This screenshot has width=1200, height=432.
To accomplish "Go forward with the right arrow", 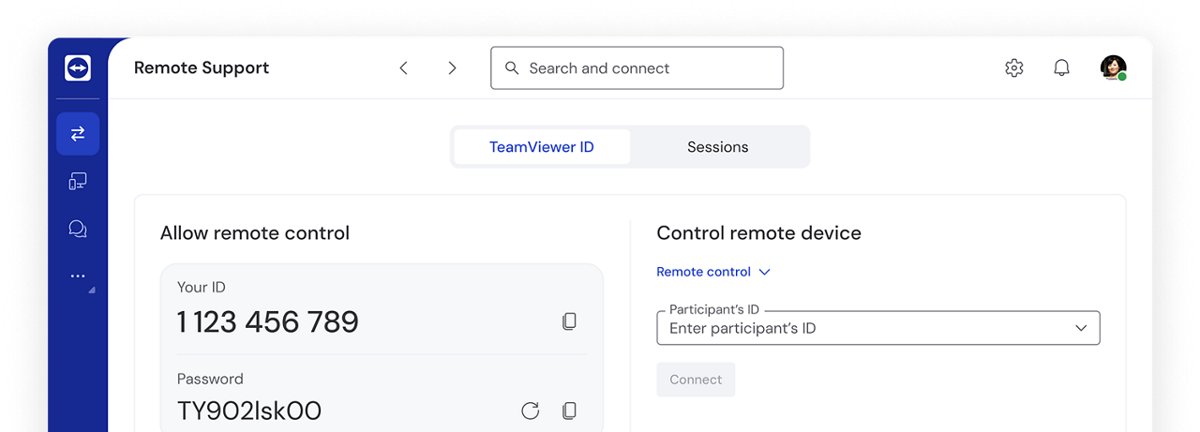I will tap(452, 68).
